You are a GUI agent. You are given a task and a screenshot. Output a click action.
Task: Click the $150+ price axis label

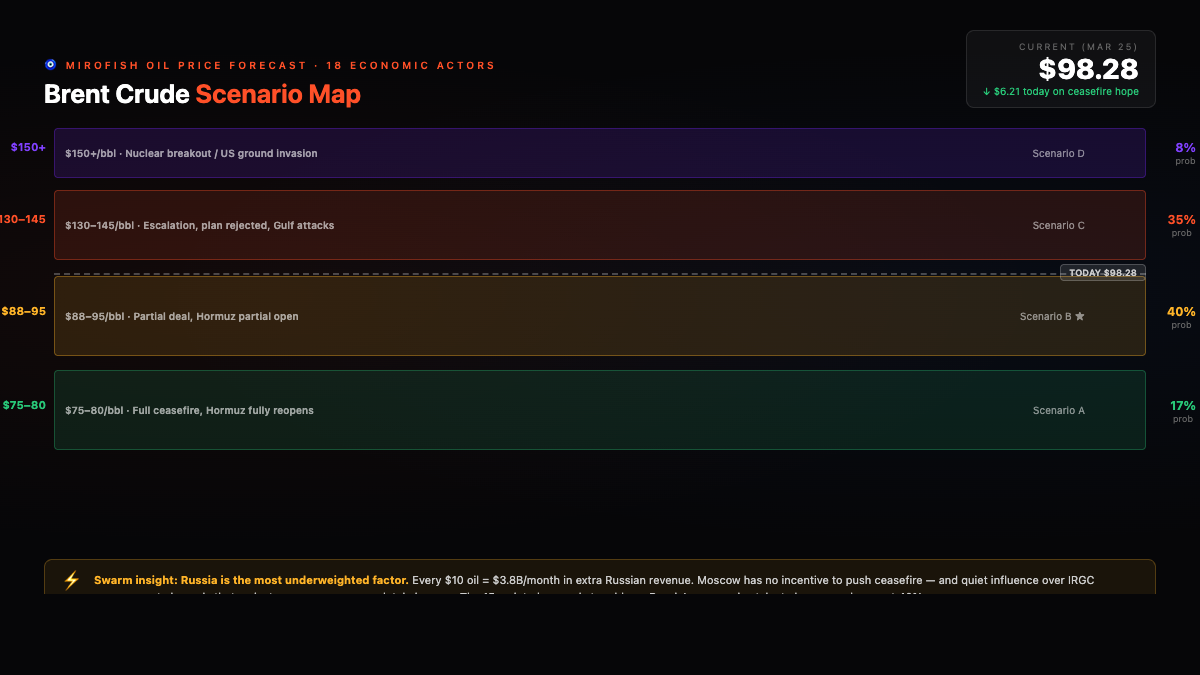click(28, 148)
